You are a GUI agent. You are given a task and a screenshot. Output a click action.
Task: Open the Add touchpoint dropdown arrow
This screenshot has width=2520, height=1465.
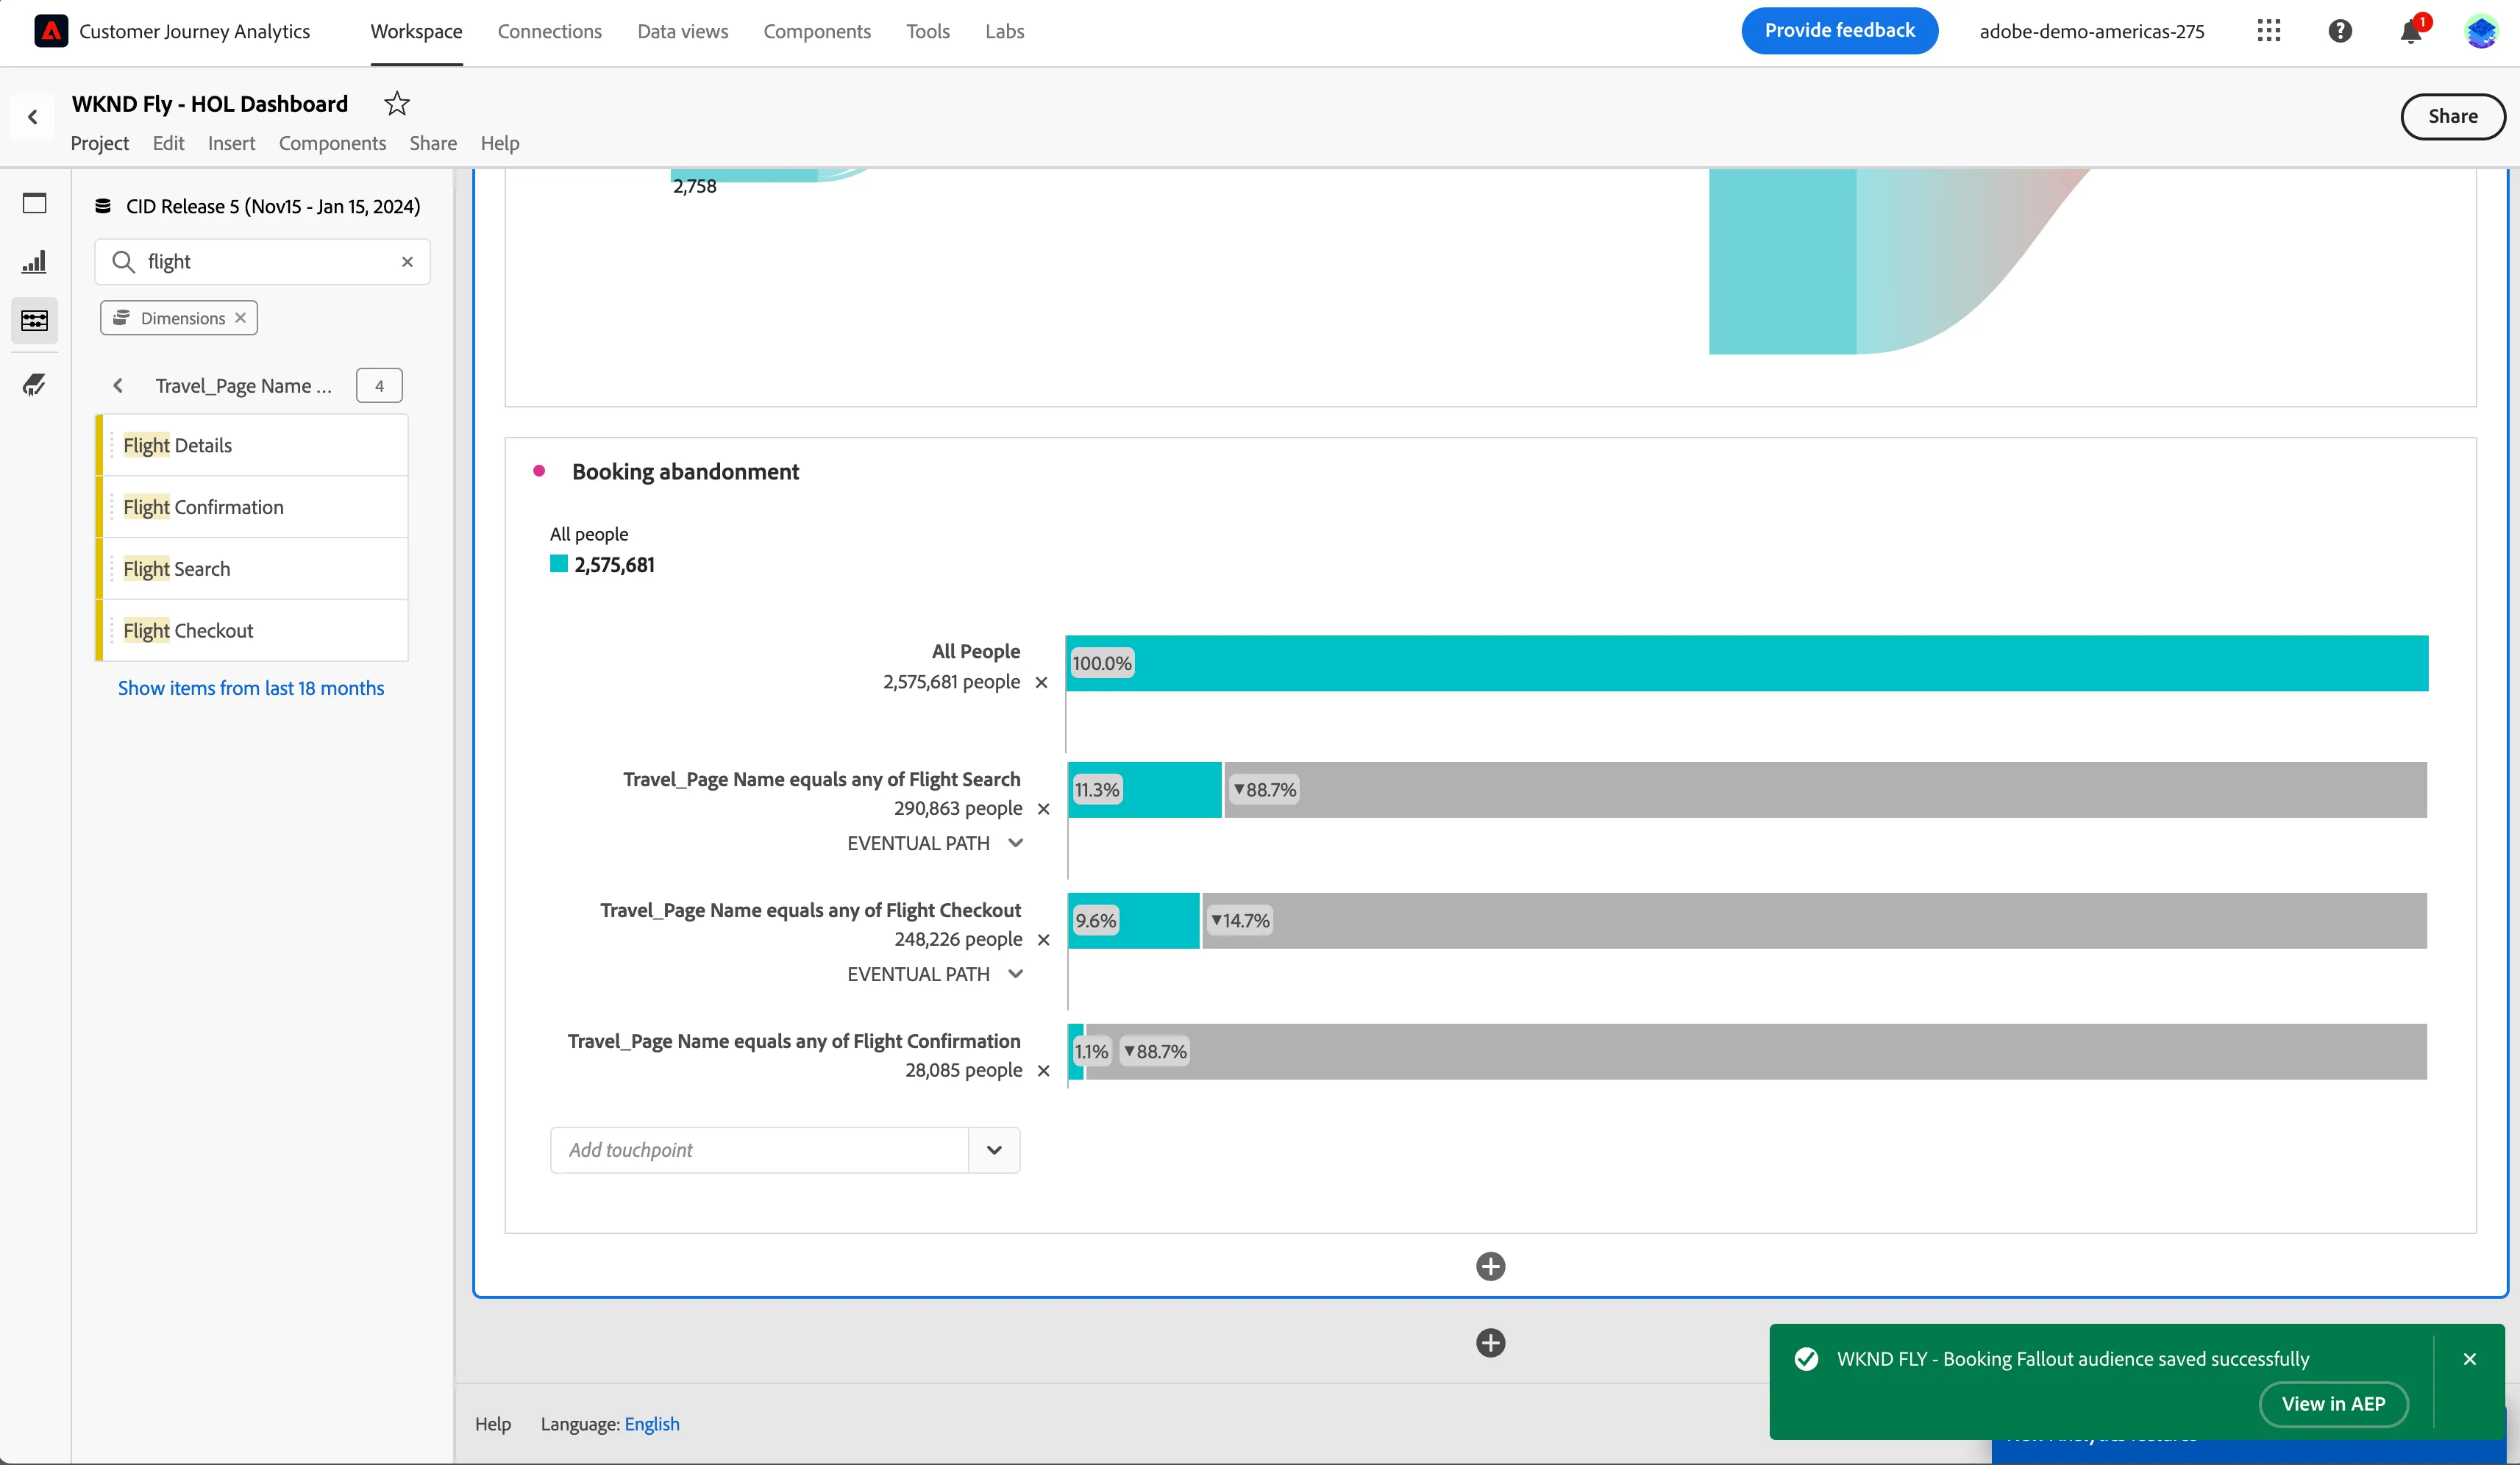pos(994,1150)
